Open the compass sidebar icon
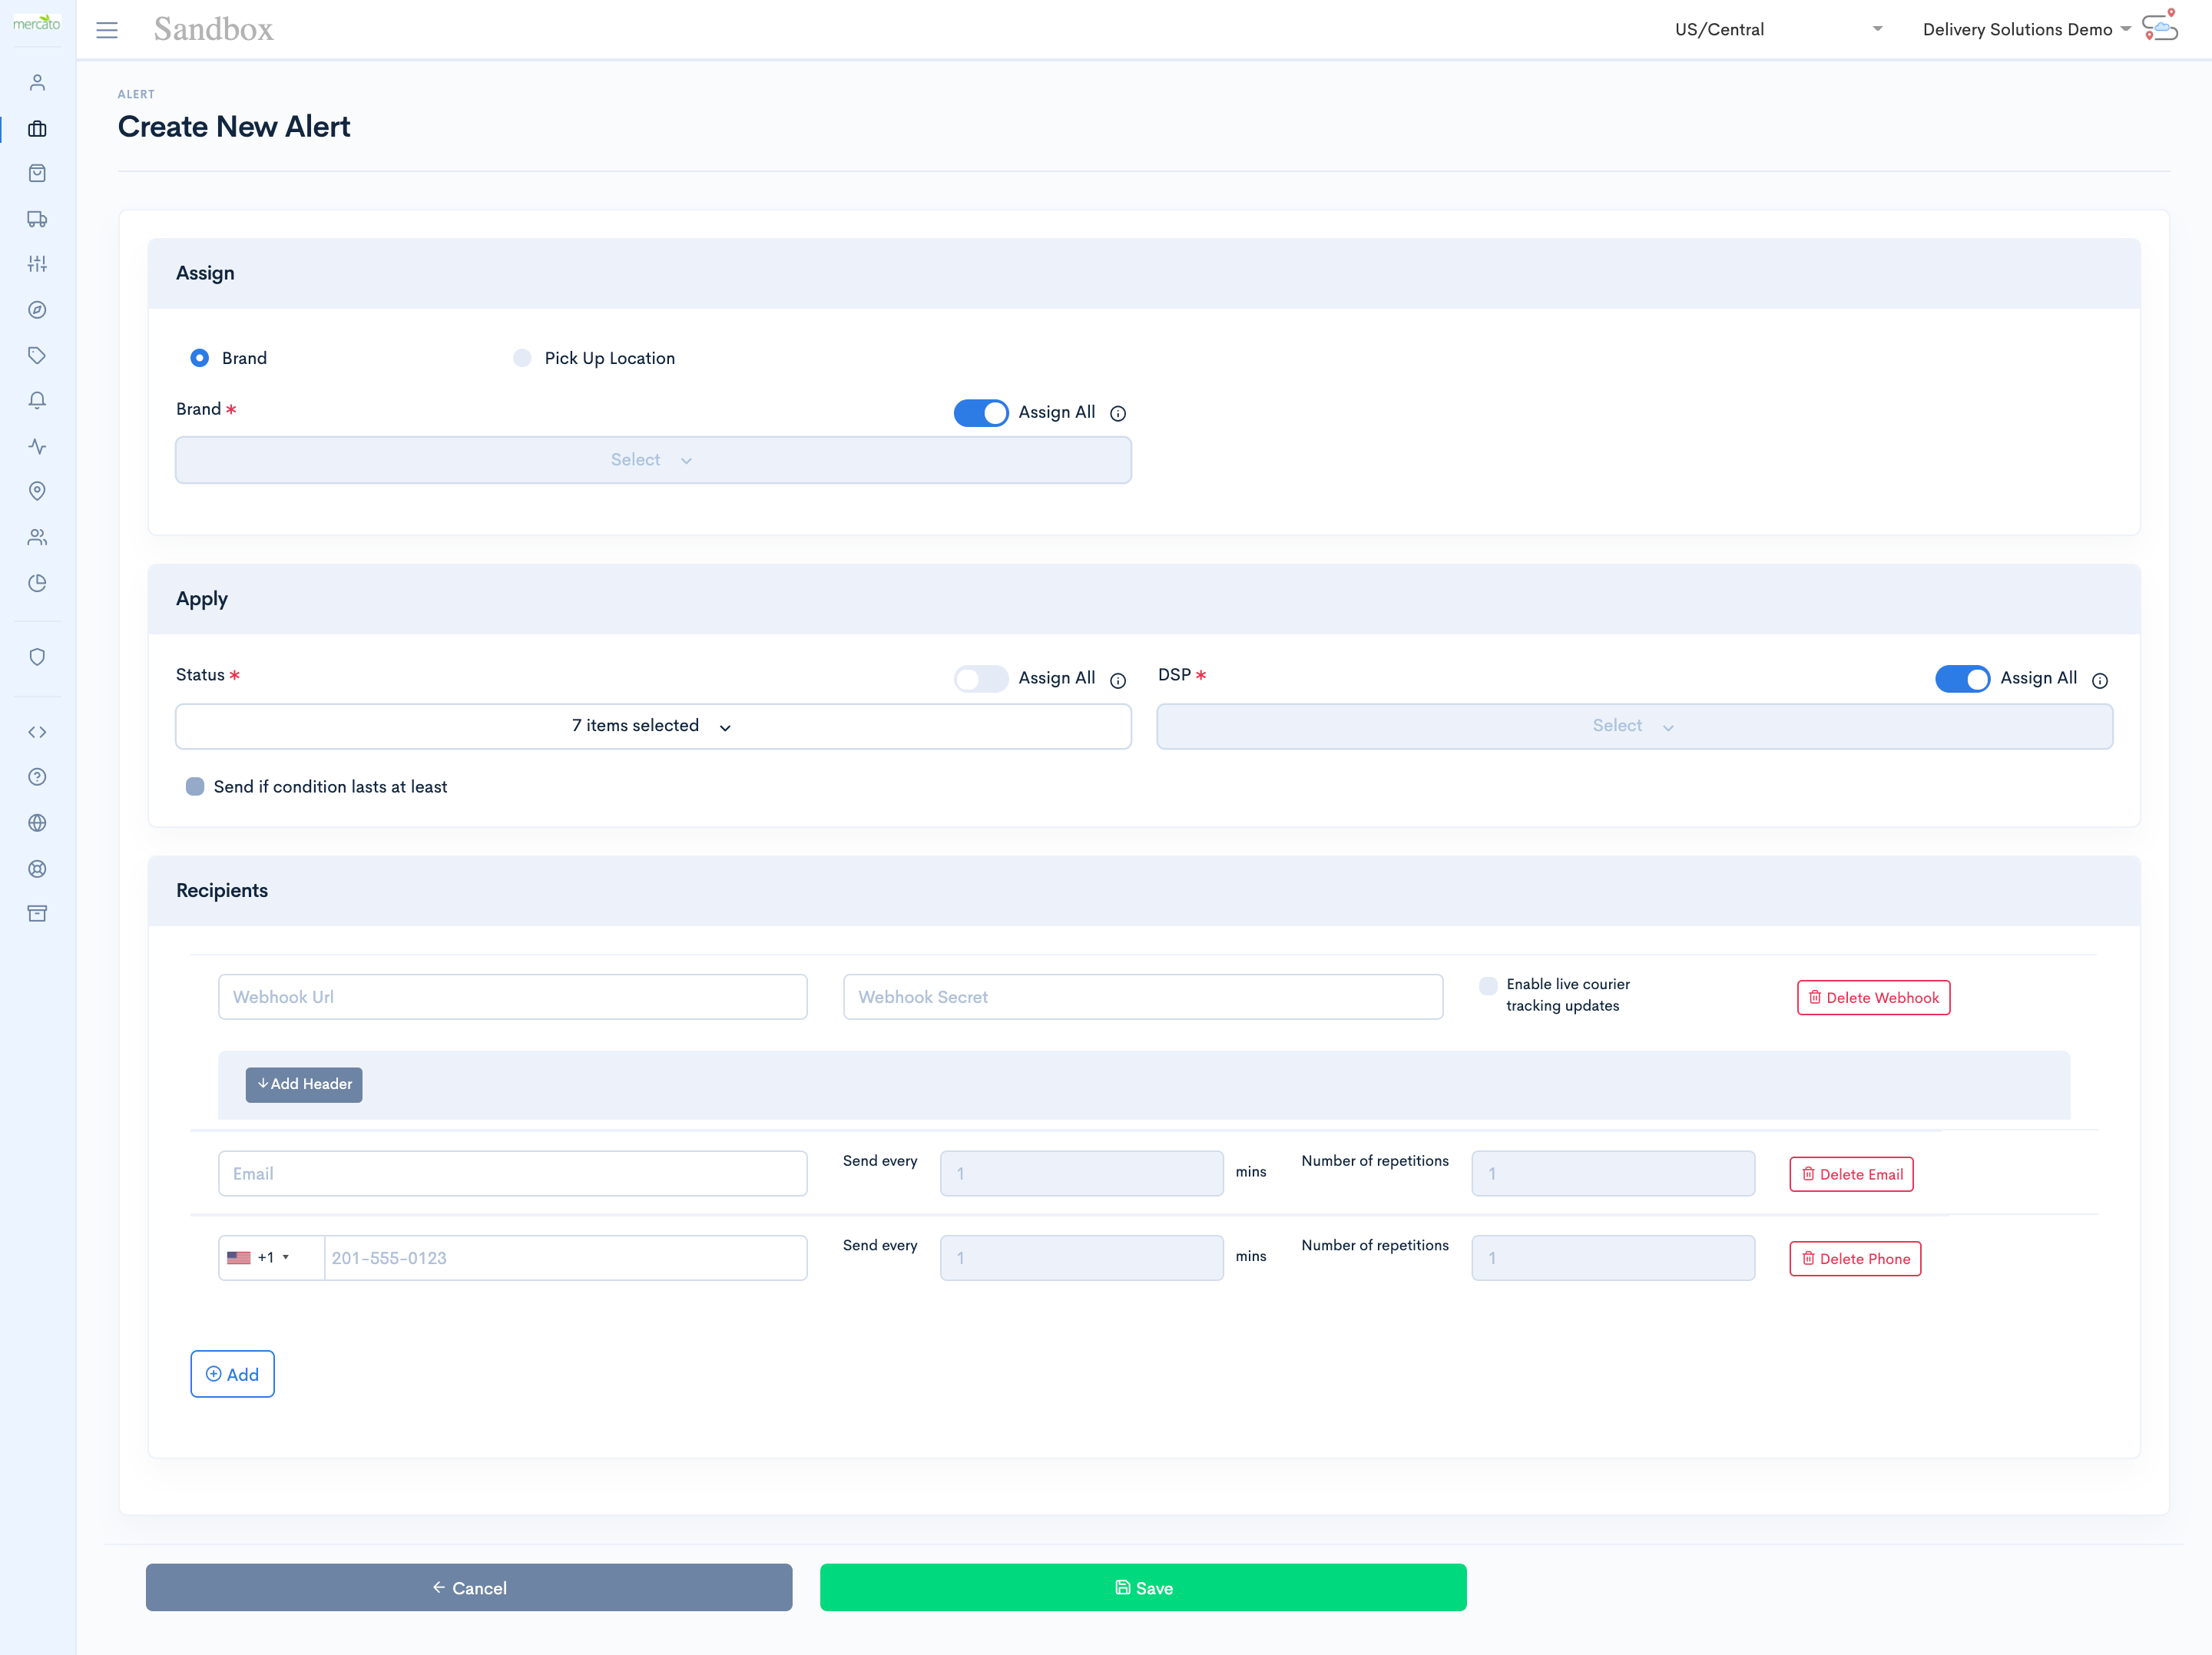The width and height of the screenshot is (2212, 1655). click(37, 310)
